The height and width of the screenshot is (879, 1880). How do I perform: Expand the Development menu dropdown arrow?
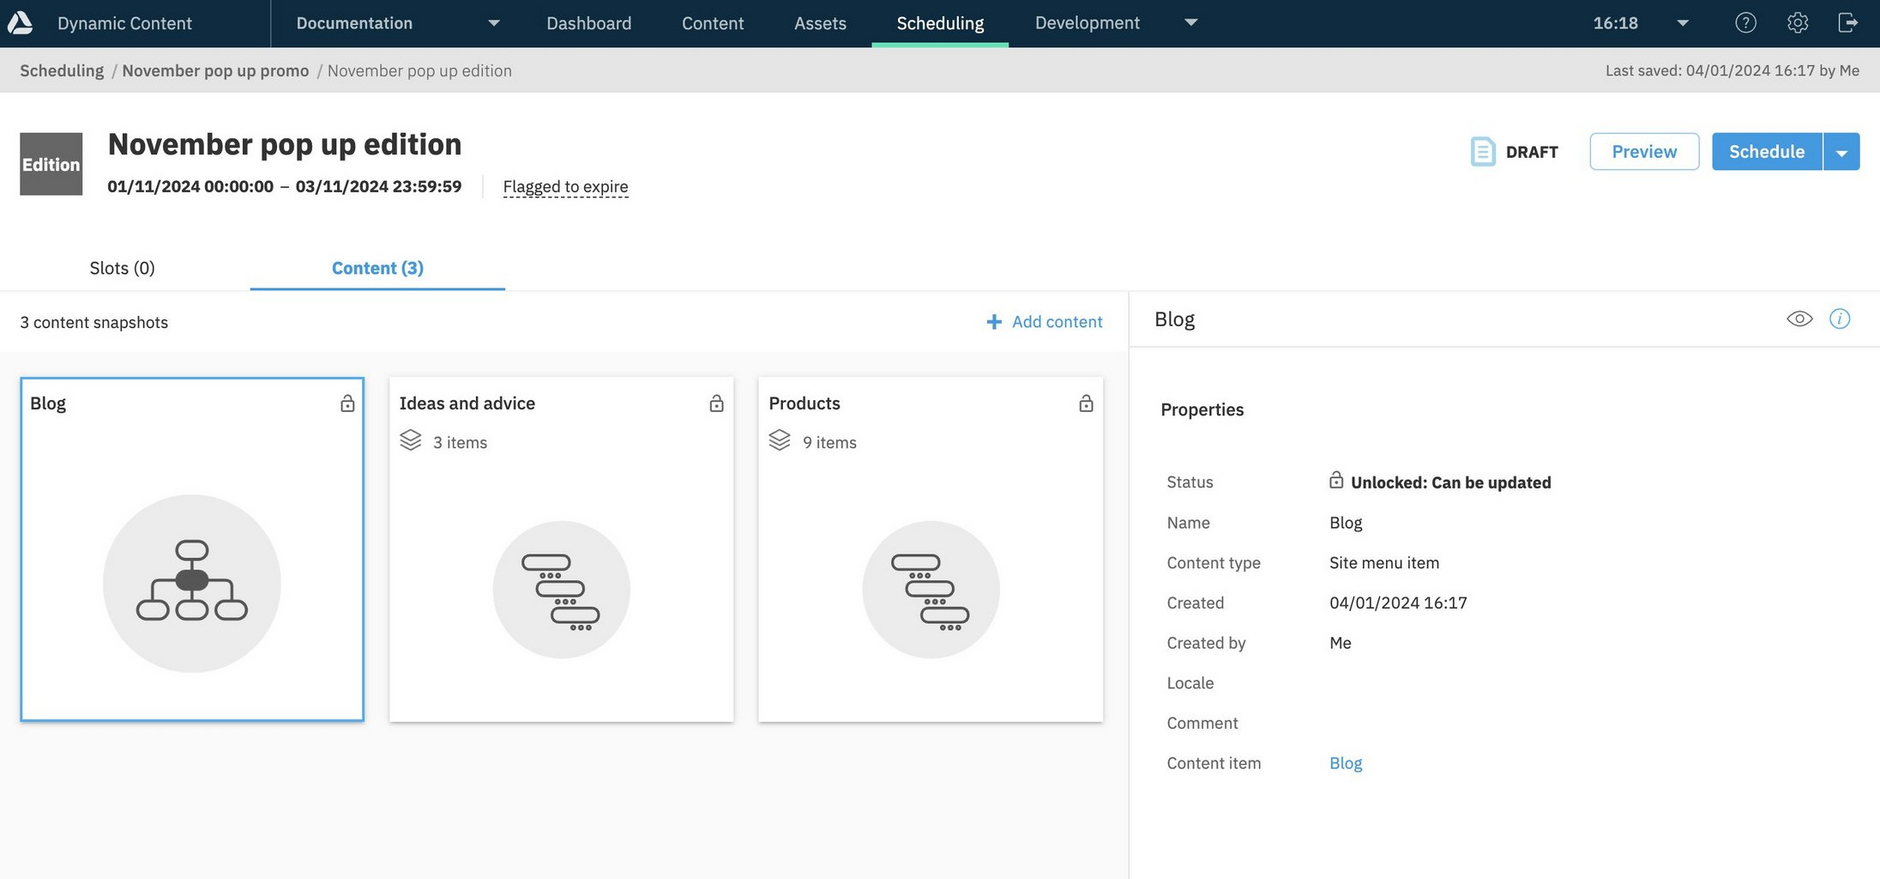1190,23
